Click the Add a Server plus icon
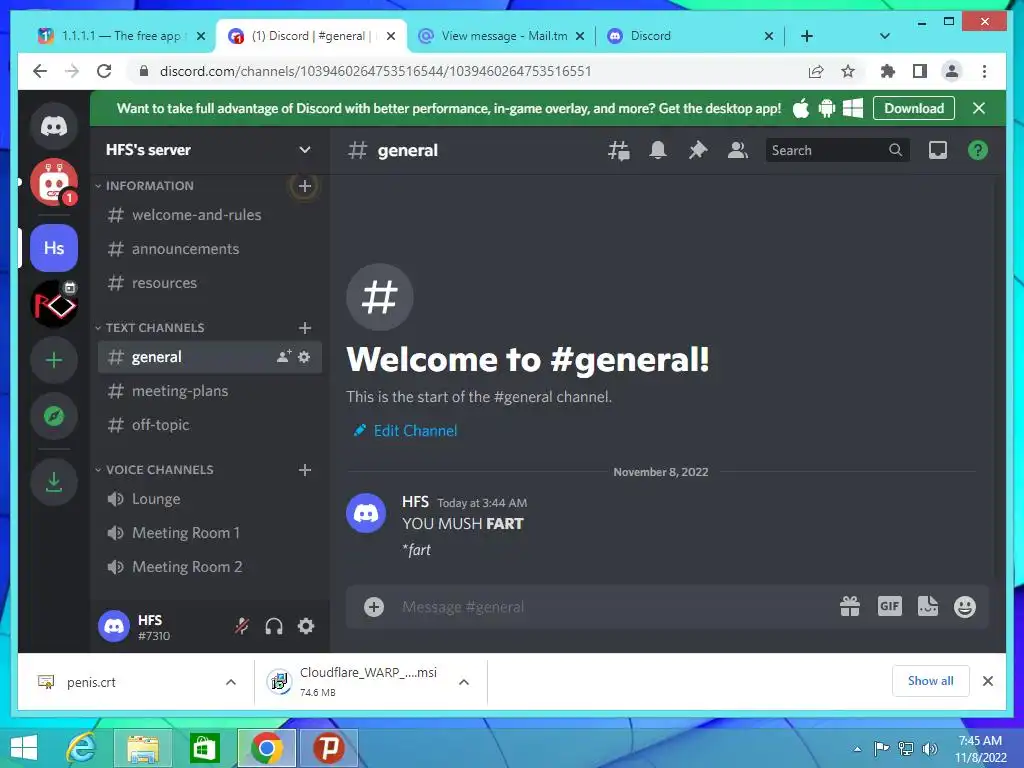Screen dimensions: 1024x768 tap(54, 360)
